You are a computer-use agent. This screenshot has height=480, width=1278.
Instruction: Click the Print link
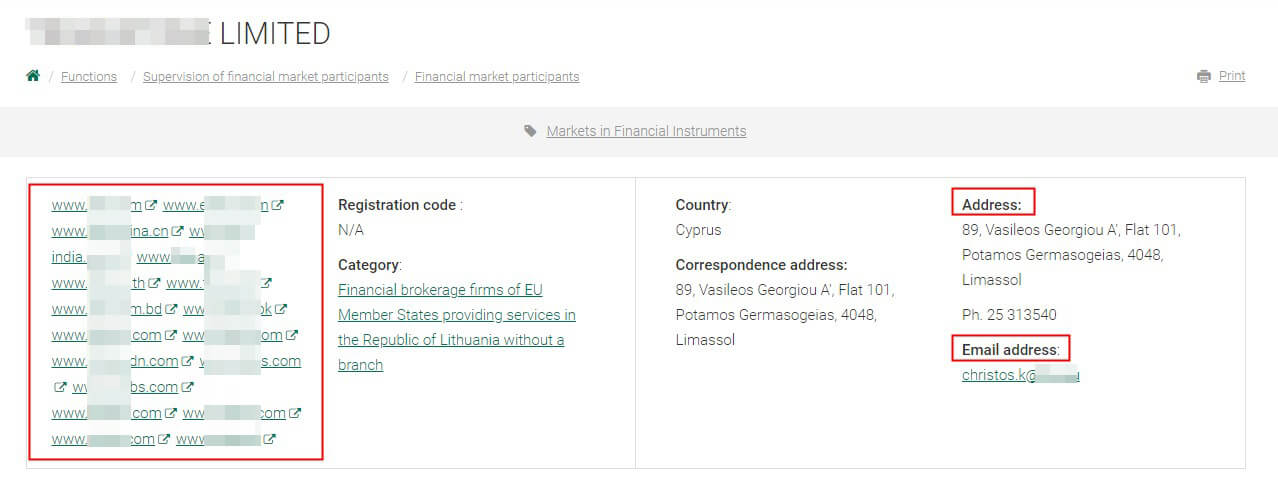coord(1232,76)
